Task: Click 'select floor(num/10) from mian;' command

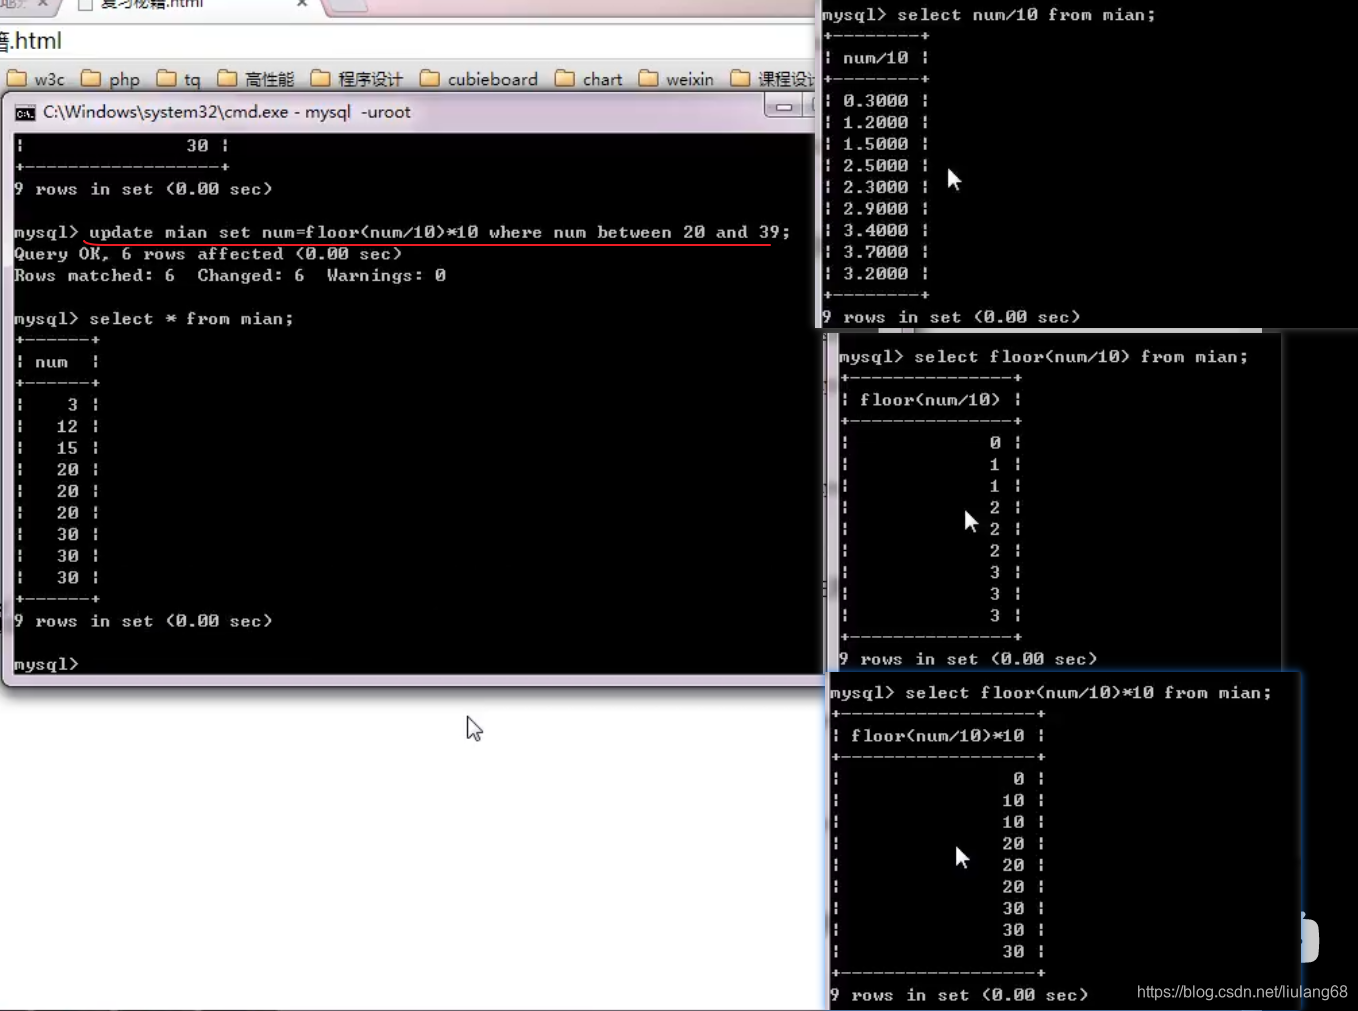Action: pyautogui.click(x=1081, y=357)
